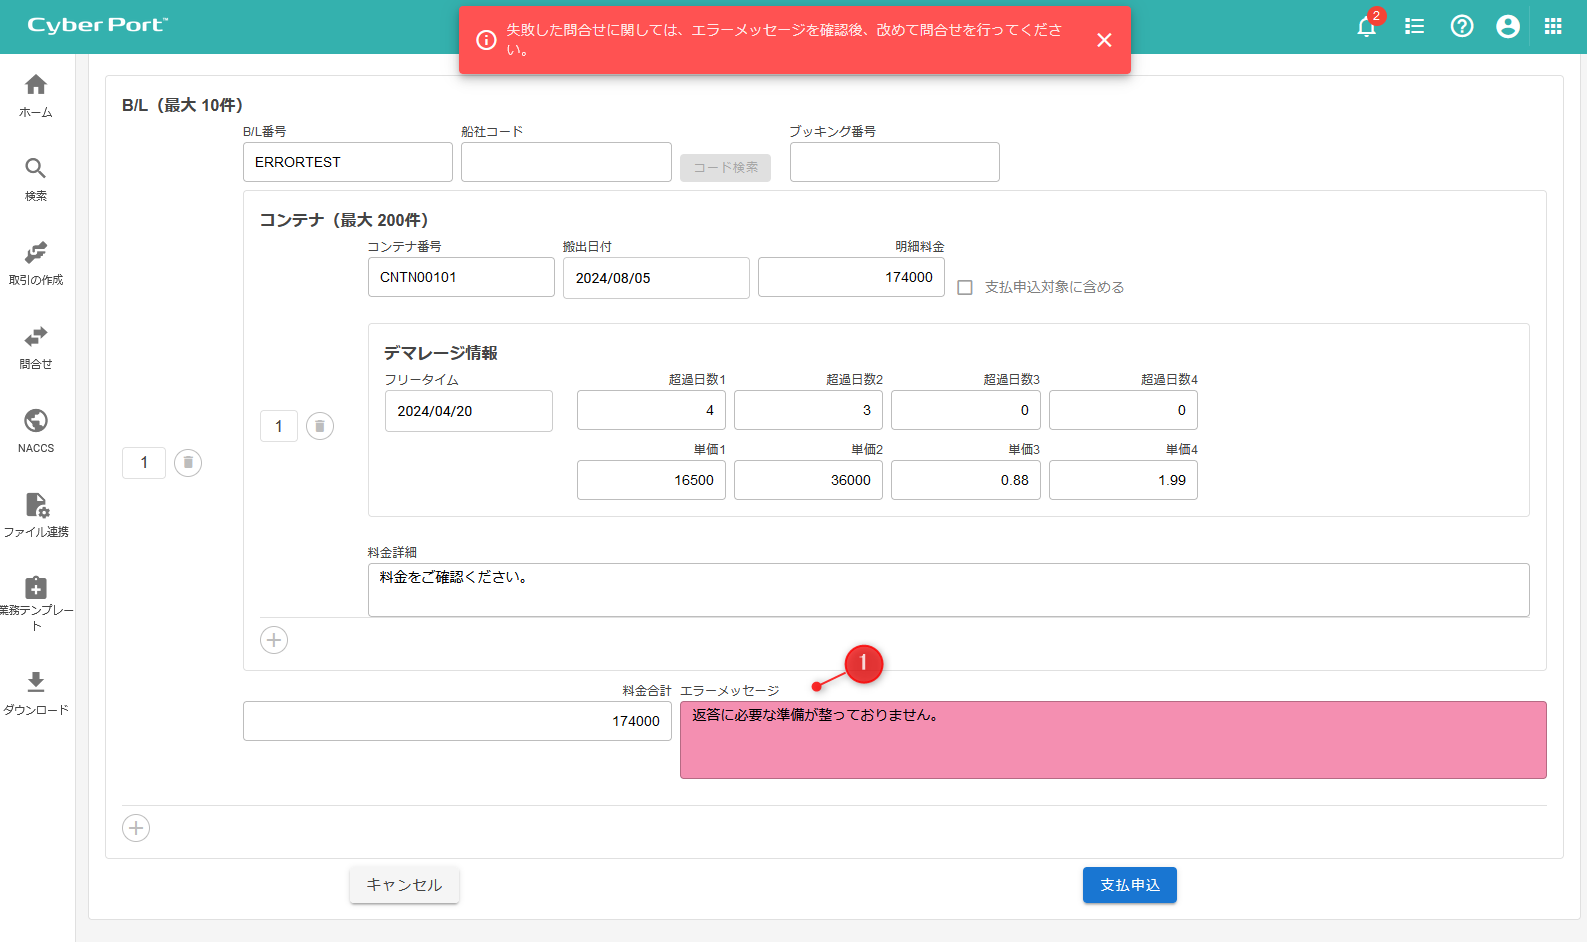Open NACCS in the sidebar

click(36, 431)
